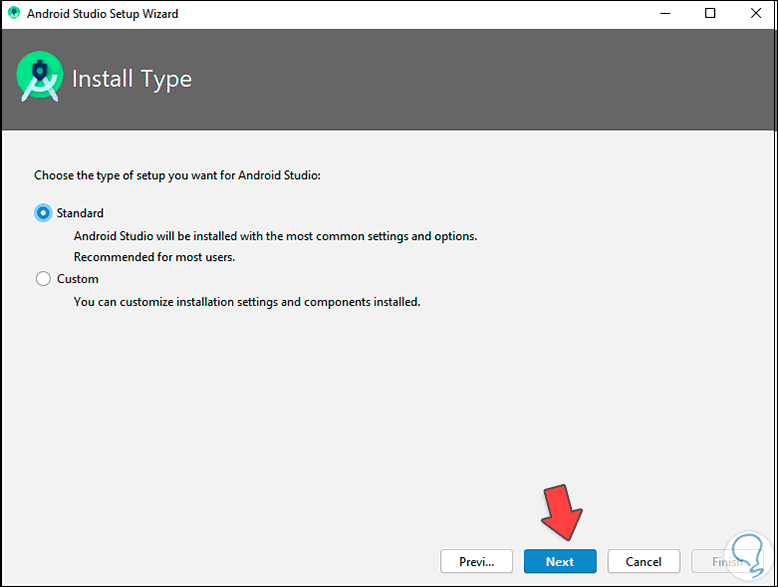Image resolution: width=778 pixels, height=587 pixels.
Task: Click 'You can customize installation settings' description
Action: point(247,302)
